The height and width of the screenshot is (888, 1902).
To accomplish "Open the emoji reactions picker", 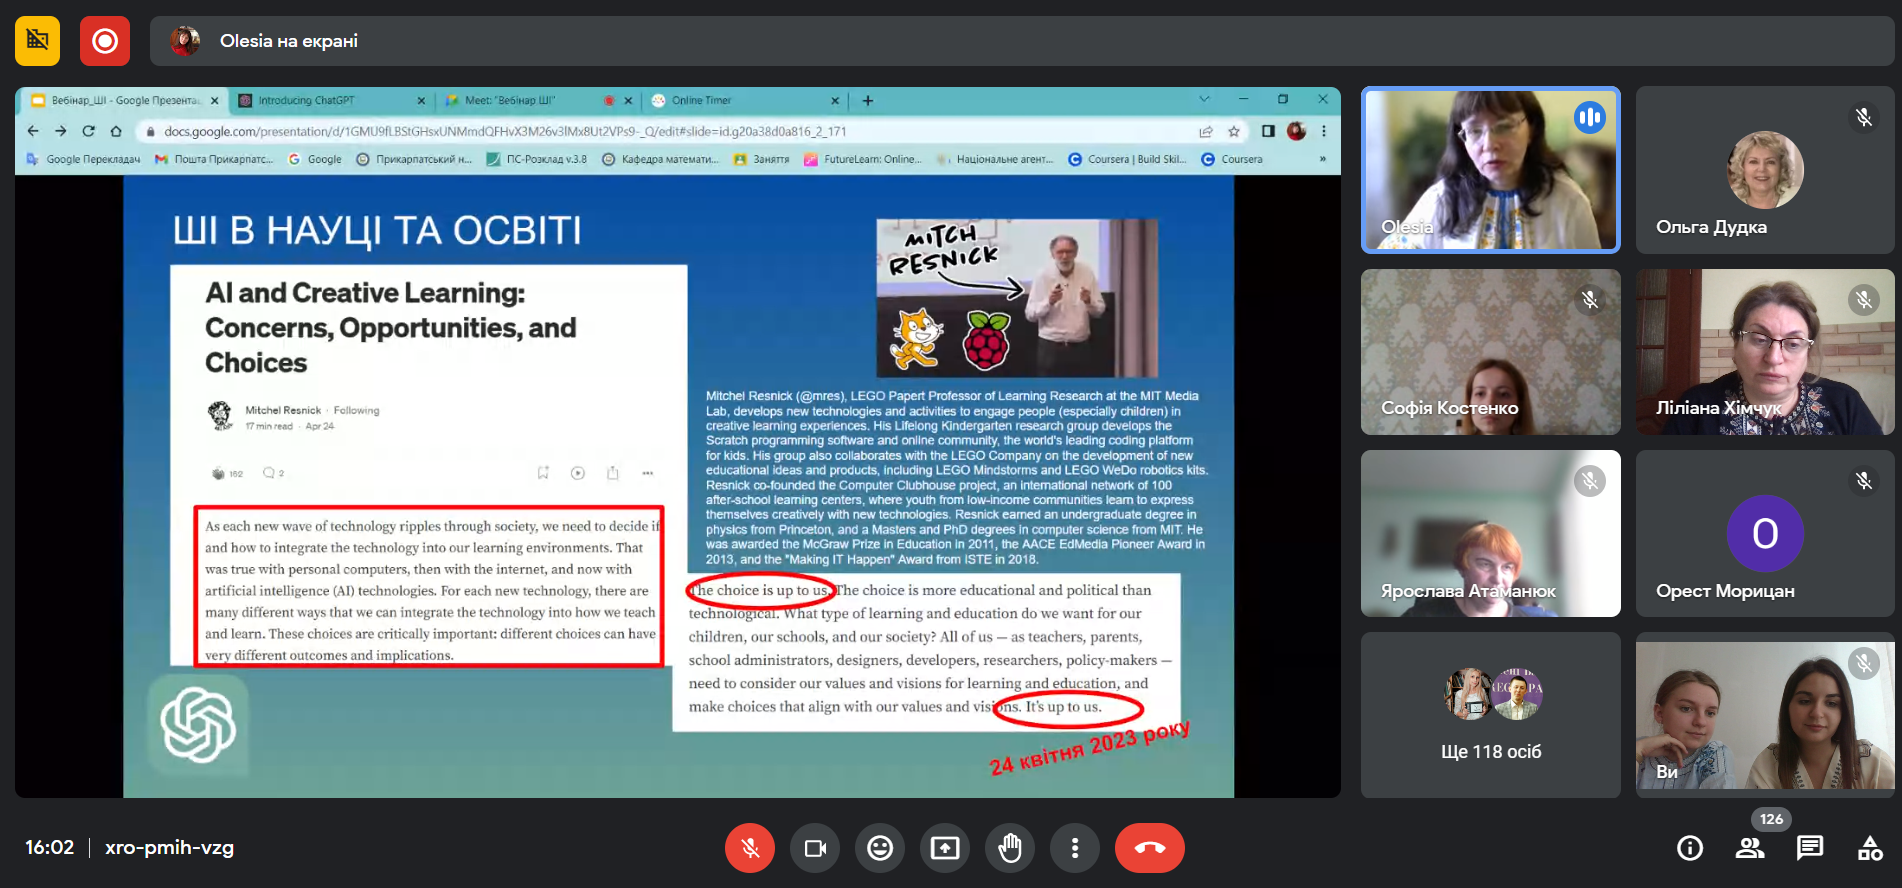I will (x=880, y=848).
